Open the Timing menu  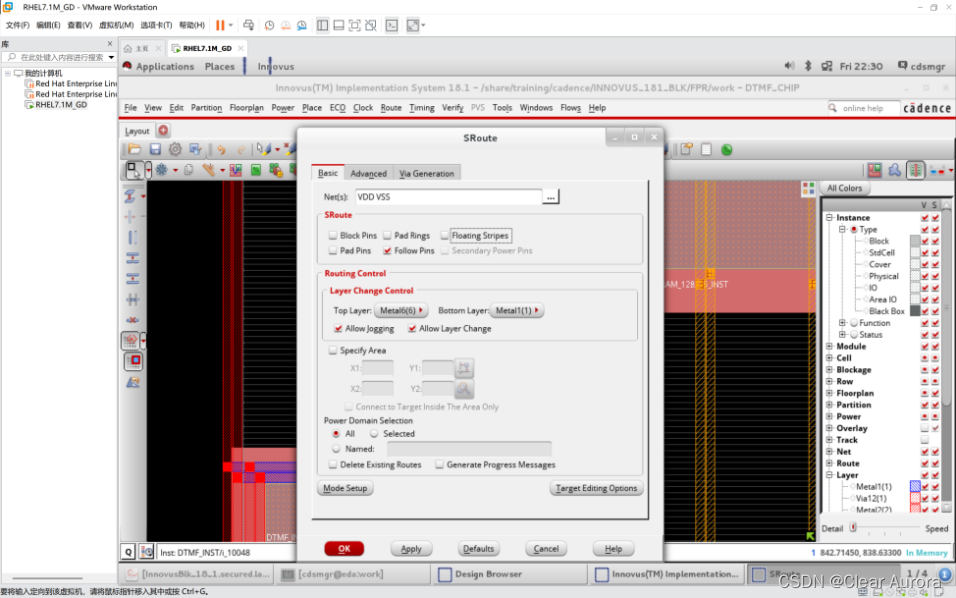(421, 108)
